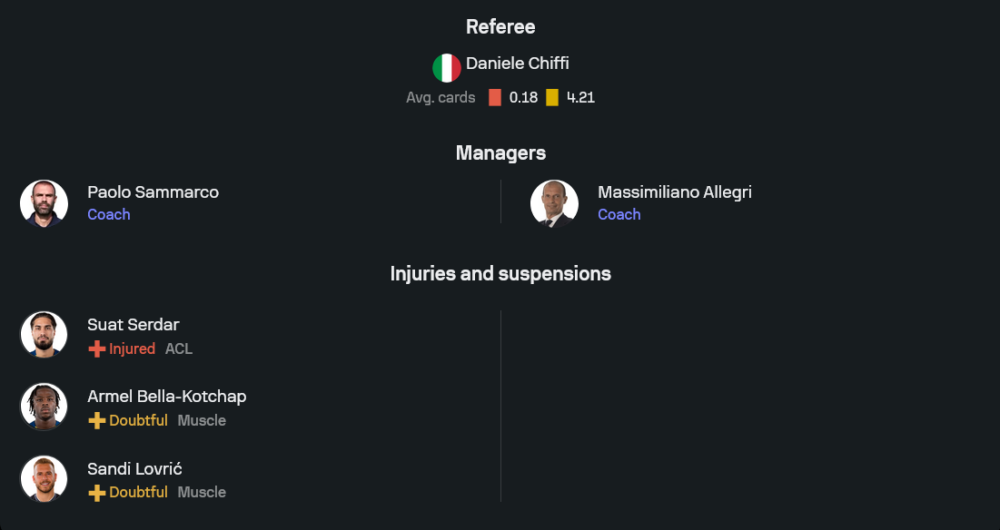Open Paolo Sammarco manager name link

152,192
